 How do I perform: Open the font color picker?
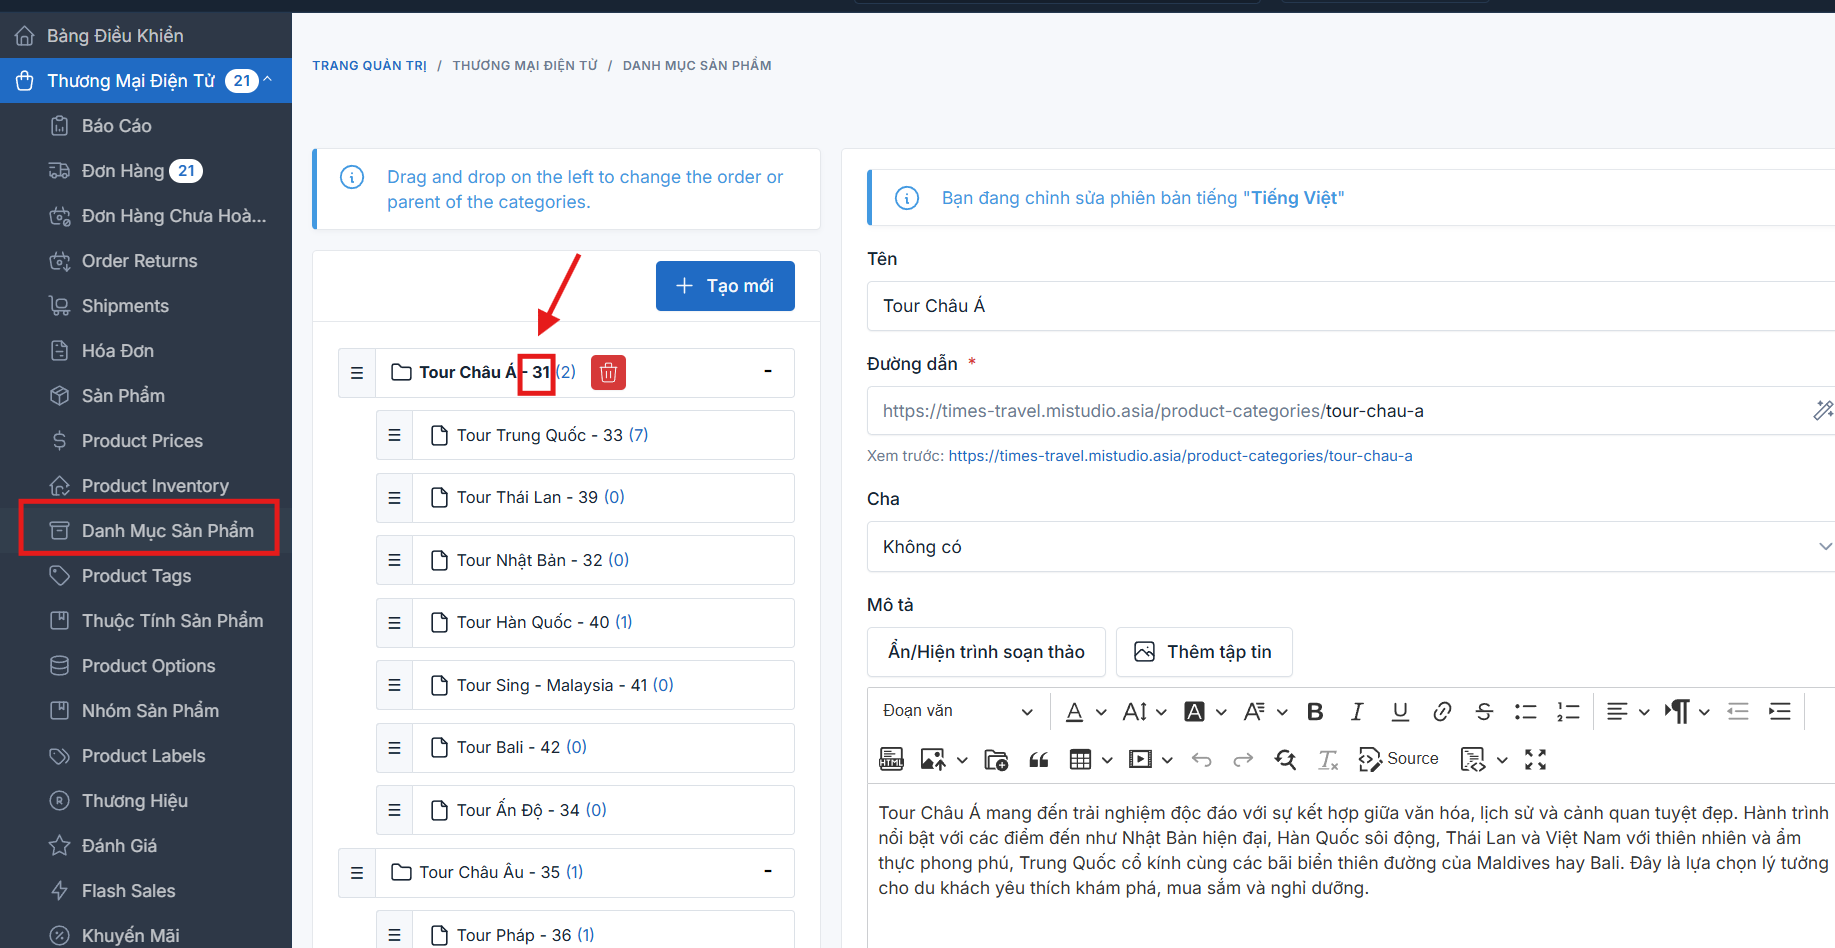pos(1075,712)
